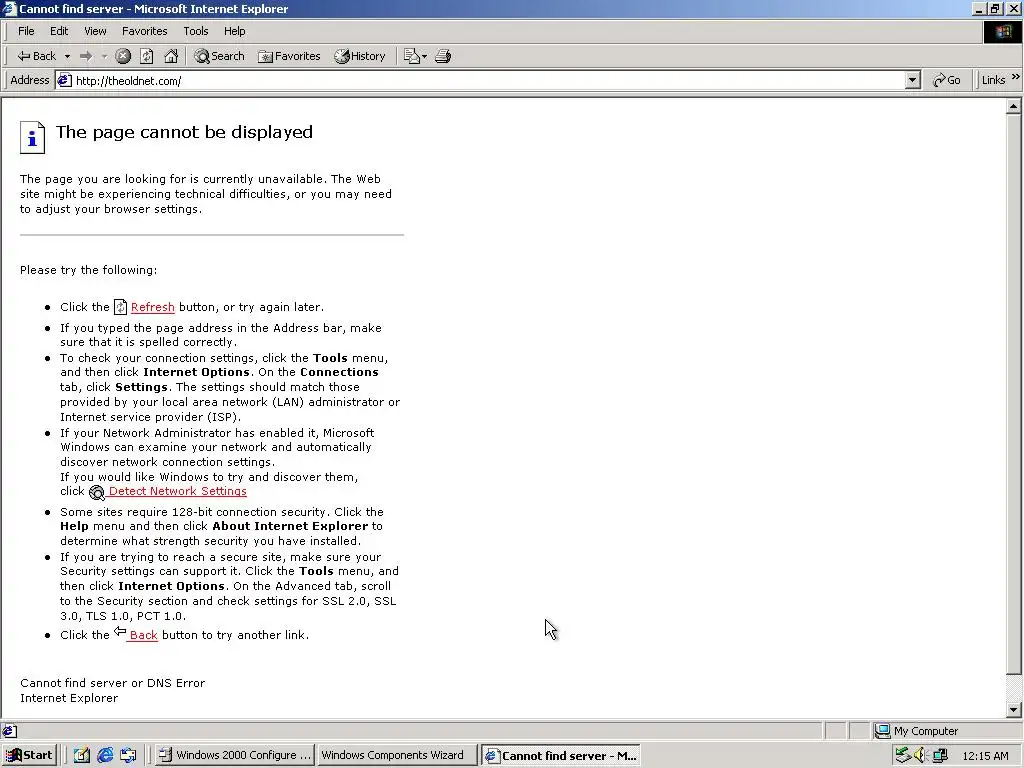
Task: Launch the Show Desktop quick launch icon
Action: point(82,755)
